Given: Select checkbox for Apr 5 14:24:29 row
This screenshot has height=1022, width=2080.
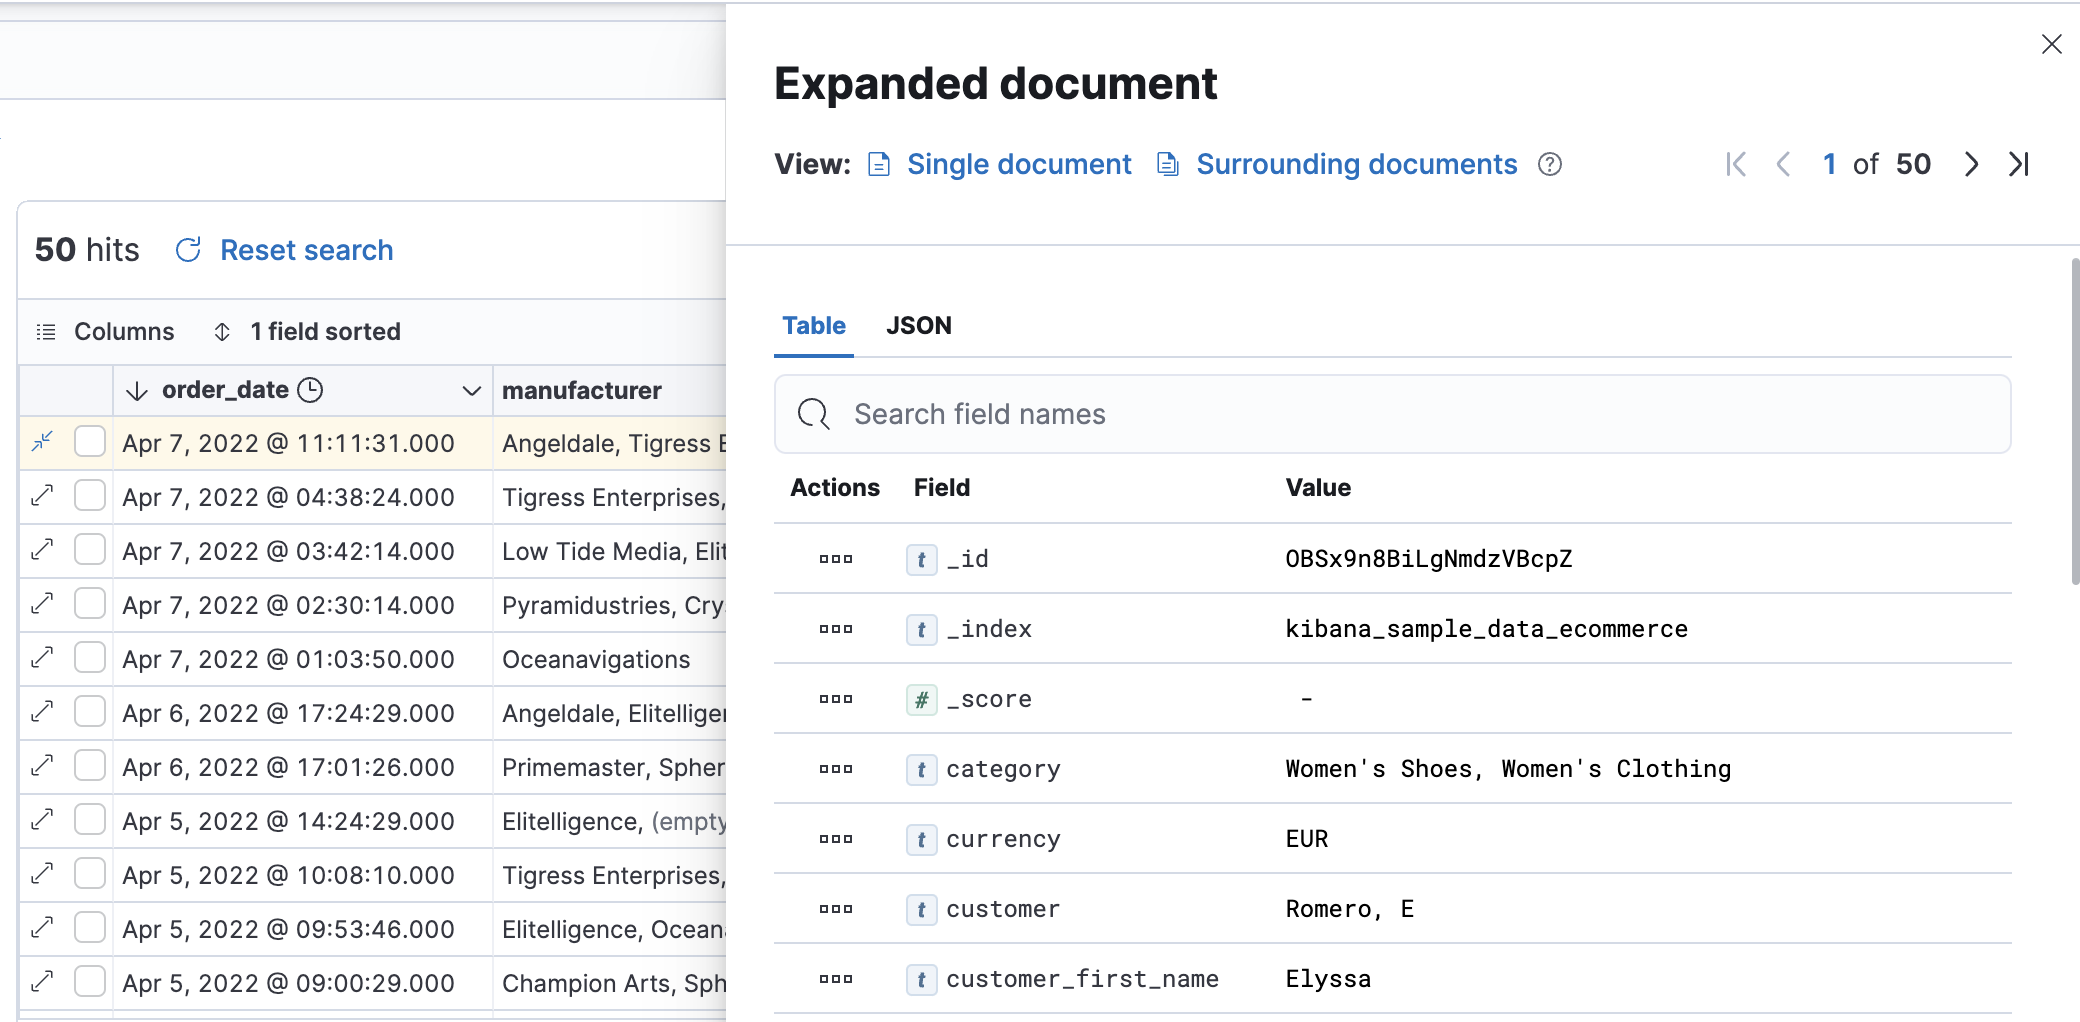Looking at the screenshot, I should click(90, 819).
